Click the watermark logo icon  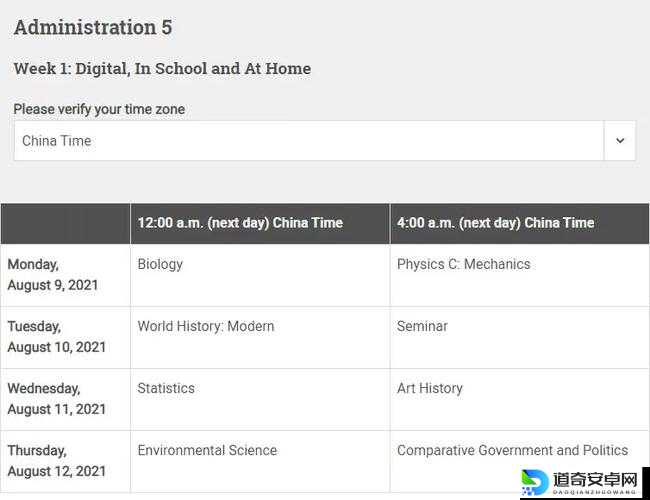pyautogui.click(x=535, y=480)
